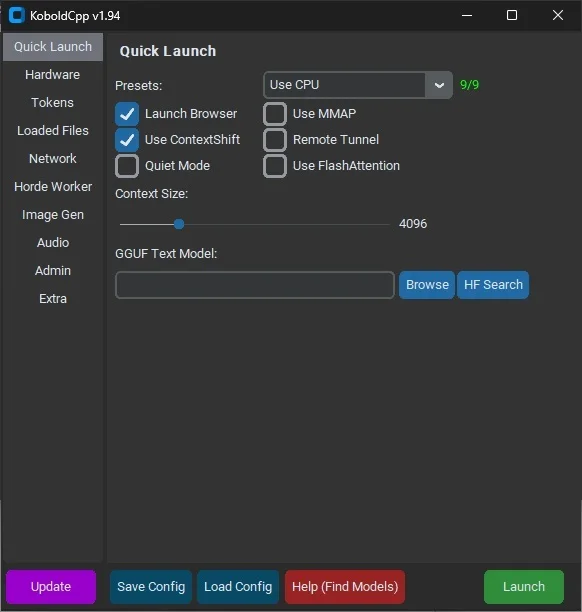Disable Use ContextShift option
The image size is (582, 612).
click(x=127, y=140)
